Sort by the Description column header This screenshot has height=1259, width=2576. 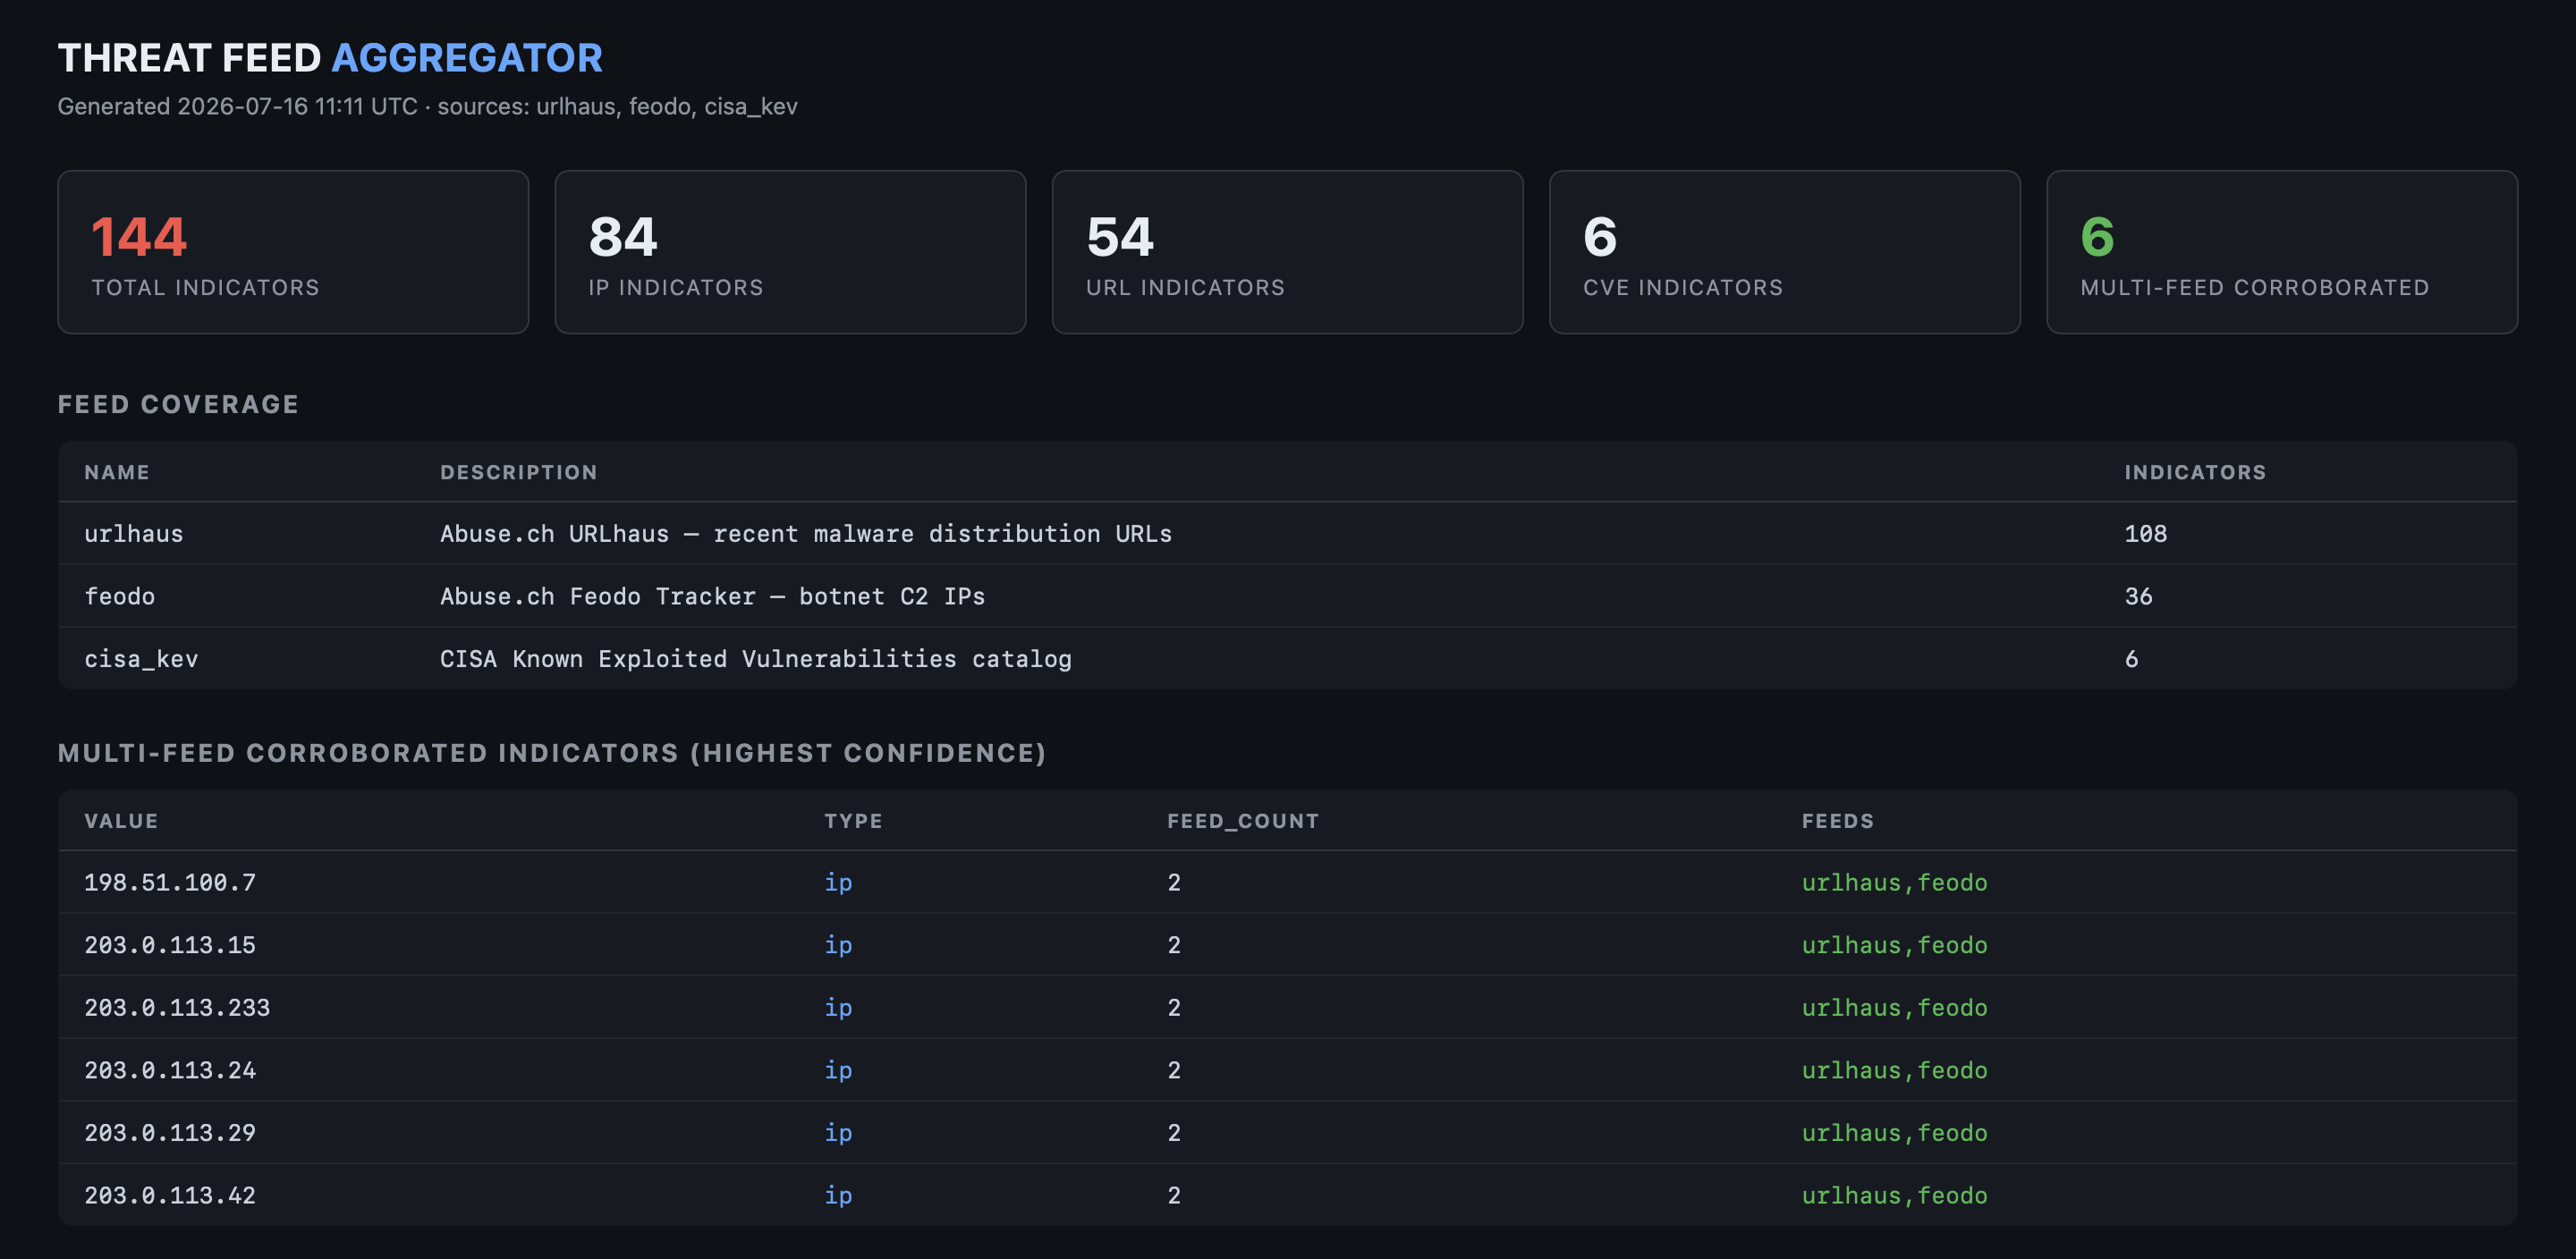(518, 472)
